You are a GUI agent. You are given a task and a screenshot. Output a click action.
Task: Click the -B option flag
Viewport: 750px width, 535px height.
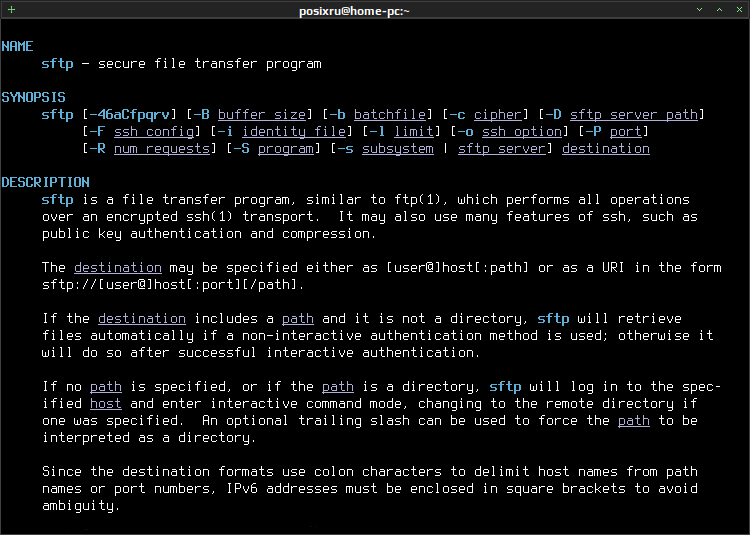pyautogui.click(x=202, y=115)
